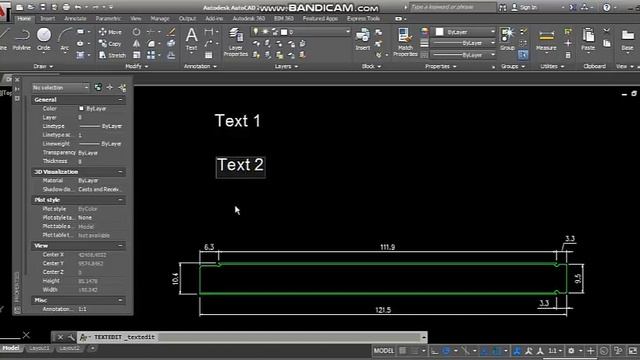
Task: Collapse the General section in Properties palette
Action: (120, 100)
